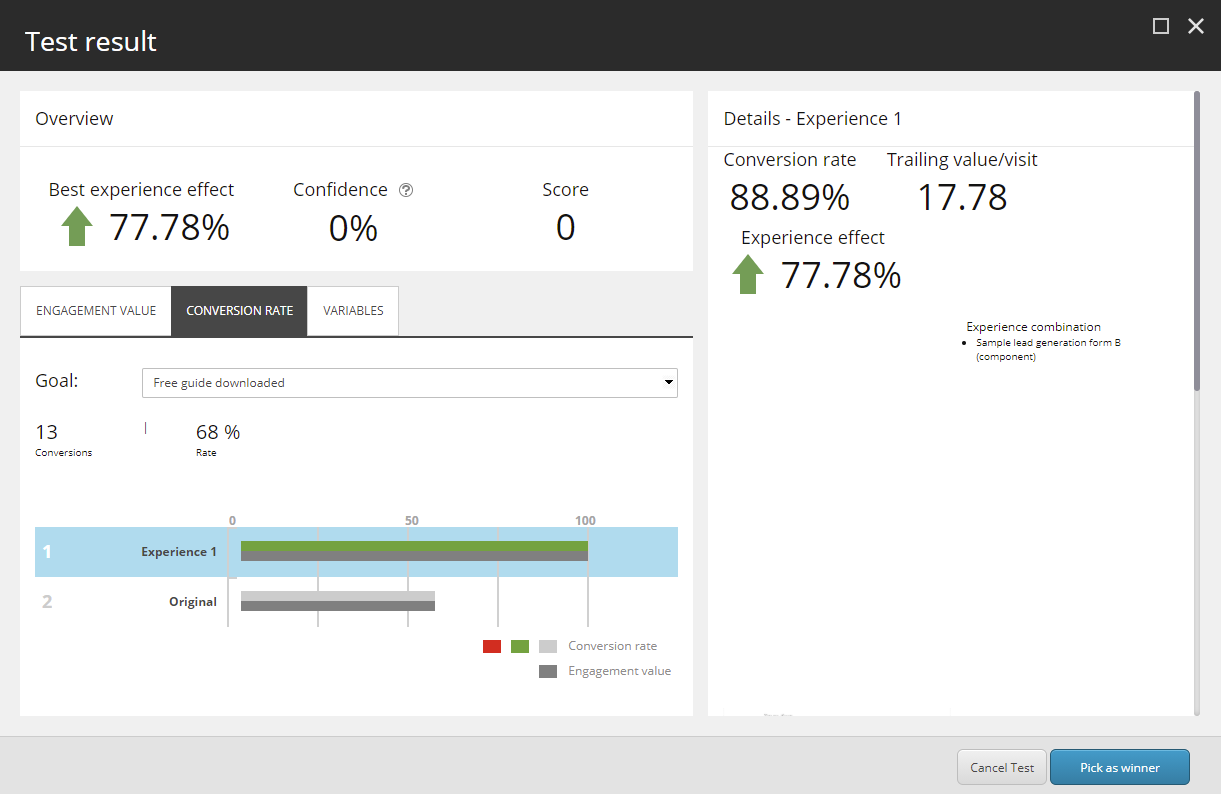Click the Details panel vertical scrollbar
Viewport: 1221px width, 794px height.
(x=1196, y=240)
